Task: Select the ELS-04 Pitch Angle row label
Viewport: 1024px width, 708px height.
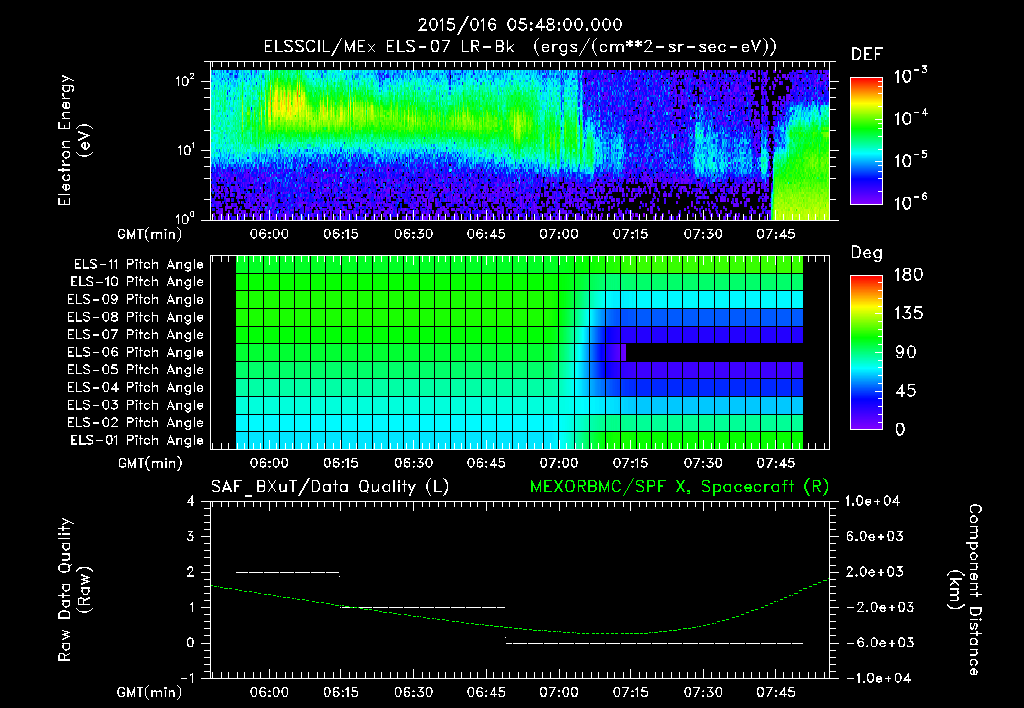Action: point(136,387)
